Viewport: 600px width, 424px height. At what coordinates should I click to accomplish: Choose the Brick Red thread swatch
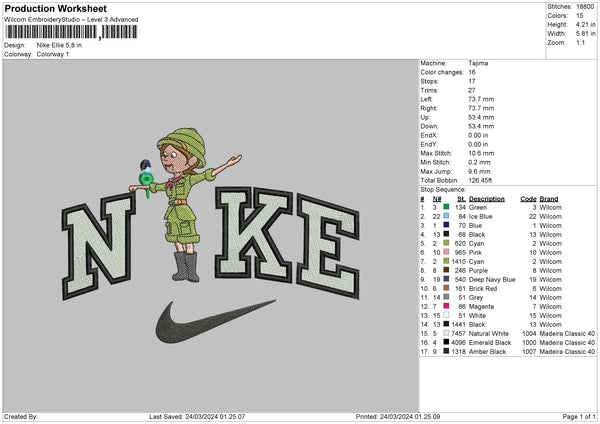point(447,288)
